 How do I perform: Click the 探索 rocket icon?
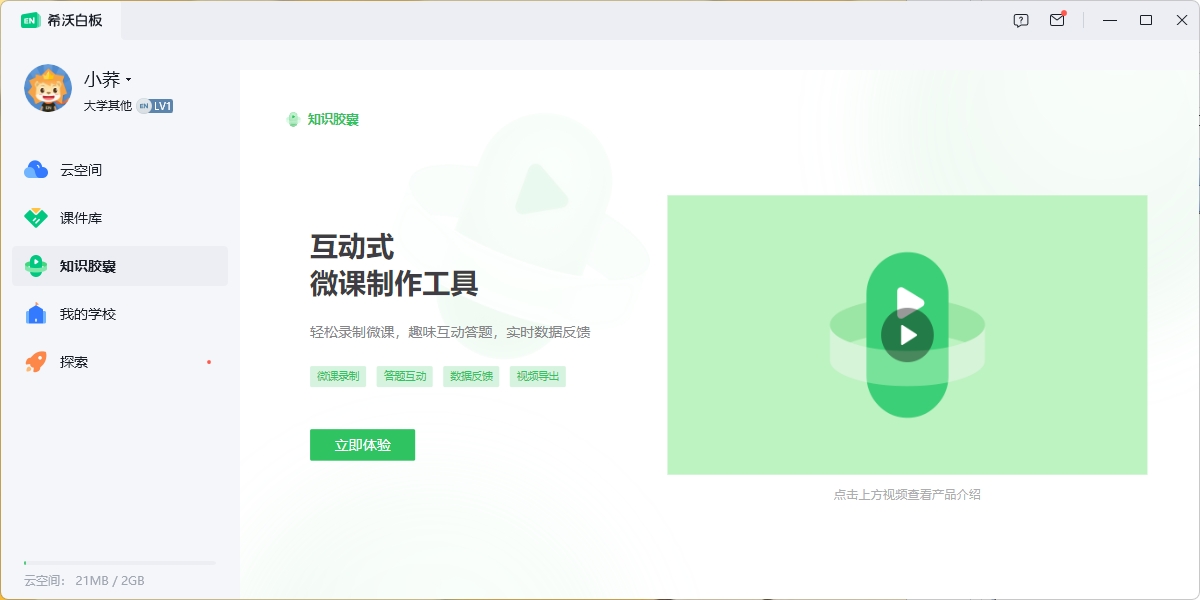click(x=36, y=362)
